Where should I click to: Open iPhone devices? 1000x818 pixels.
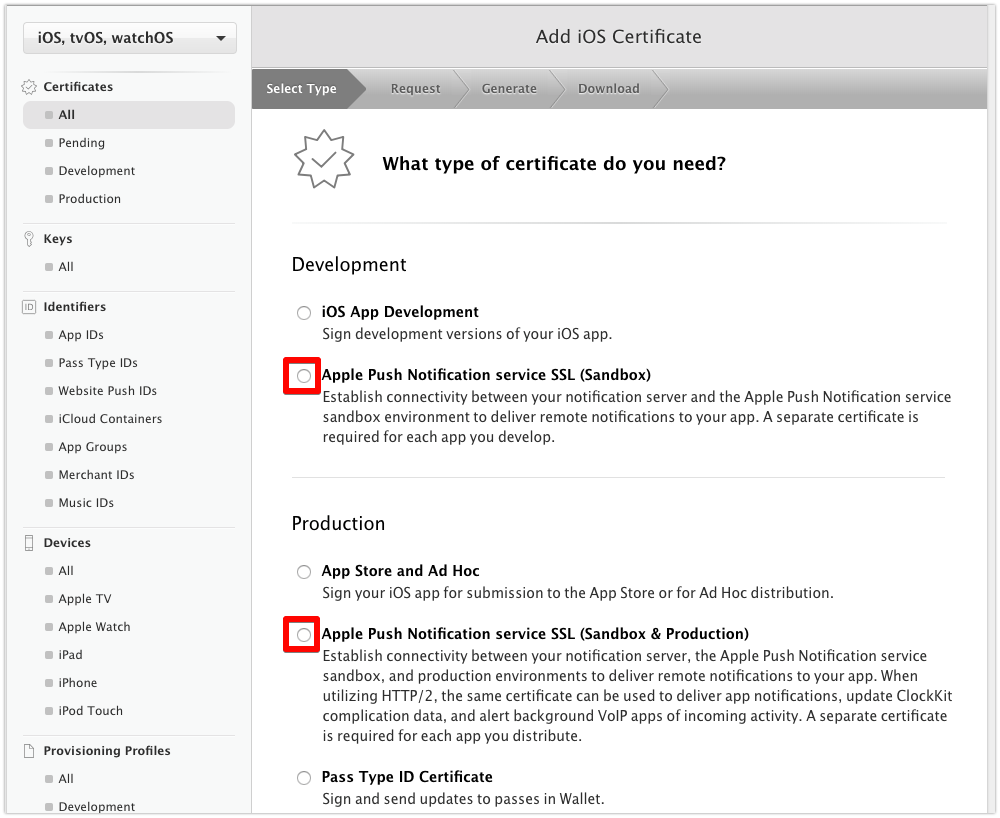78,683
